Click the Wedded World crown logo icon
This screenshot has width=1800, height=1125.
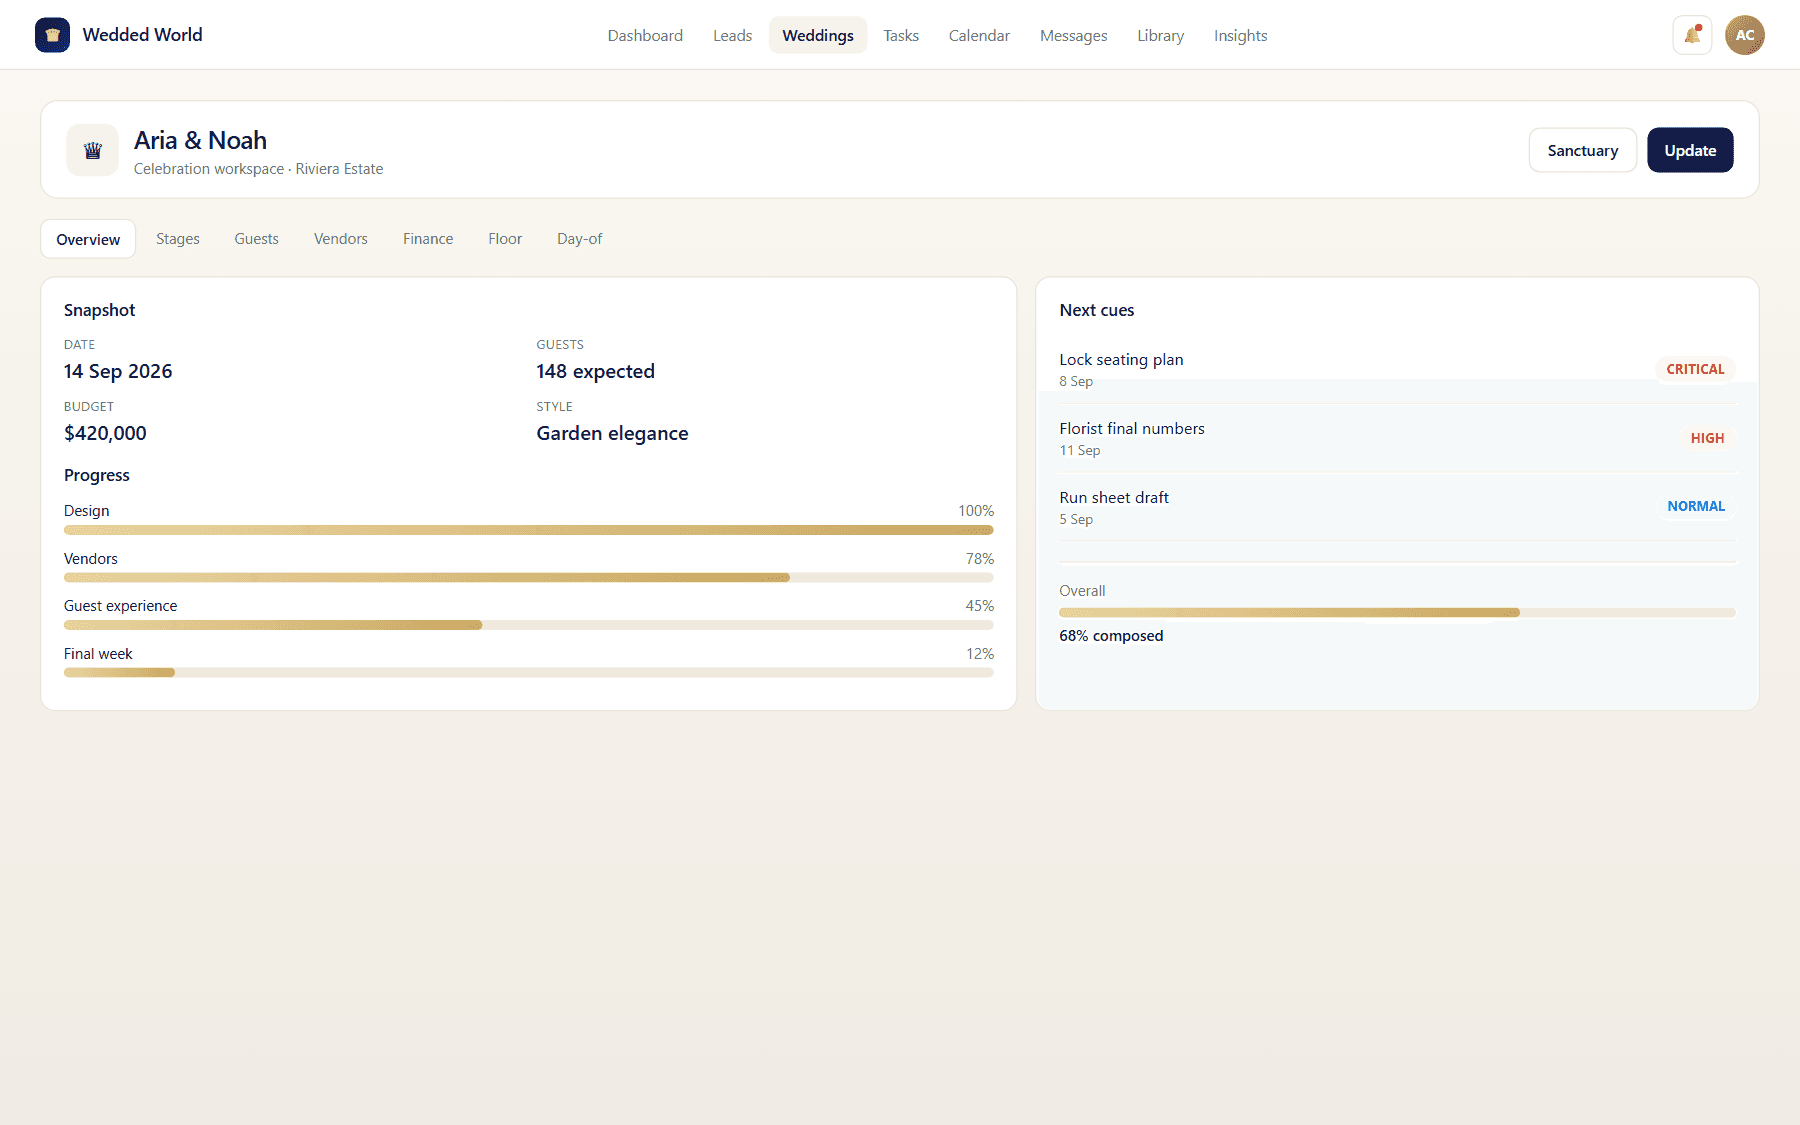(52, 35)
